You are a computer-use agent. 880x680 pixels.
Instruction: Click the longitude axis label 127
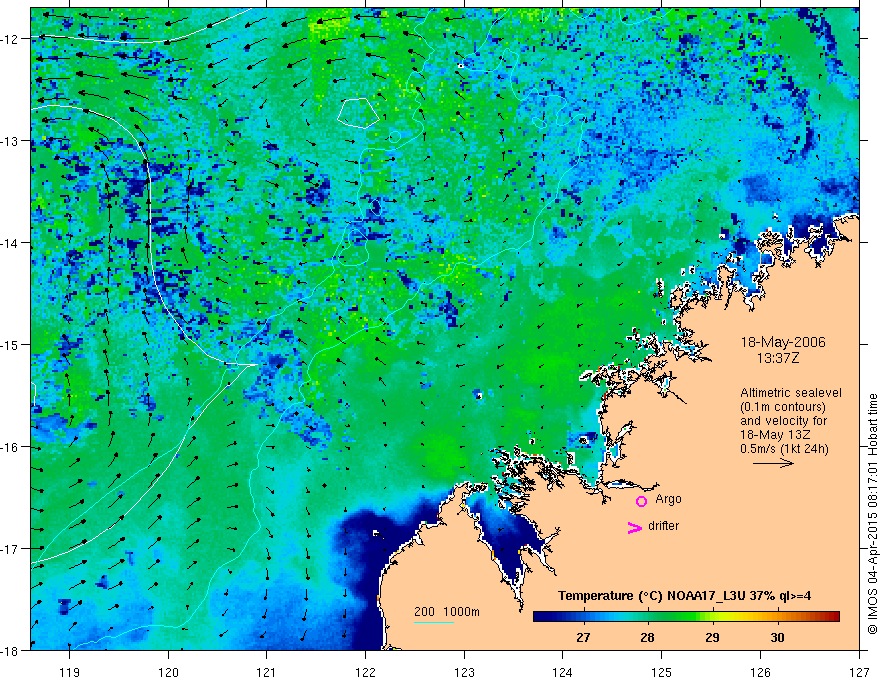(x=859, y=672)
